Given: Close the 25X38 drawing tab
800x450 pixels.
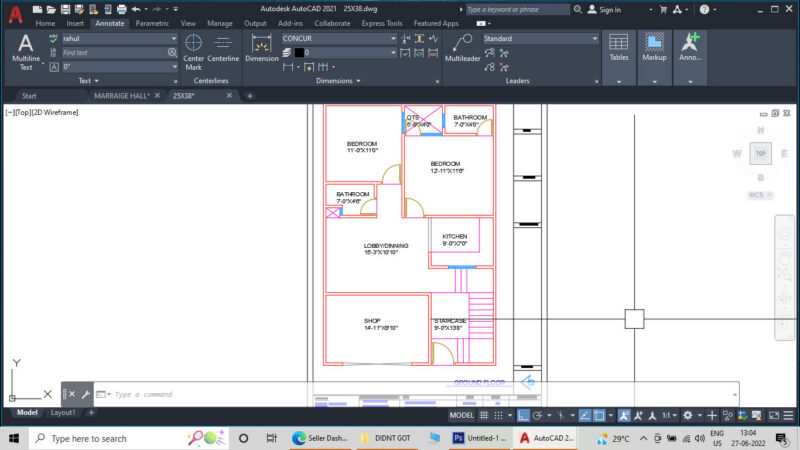Looking at the screenshot, I should coord(229,95).
